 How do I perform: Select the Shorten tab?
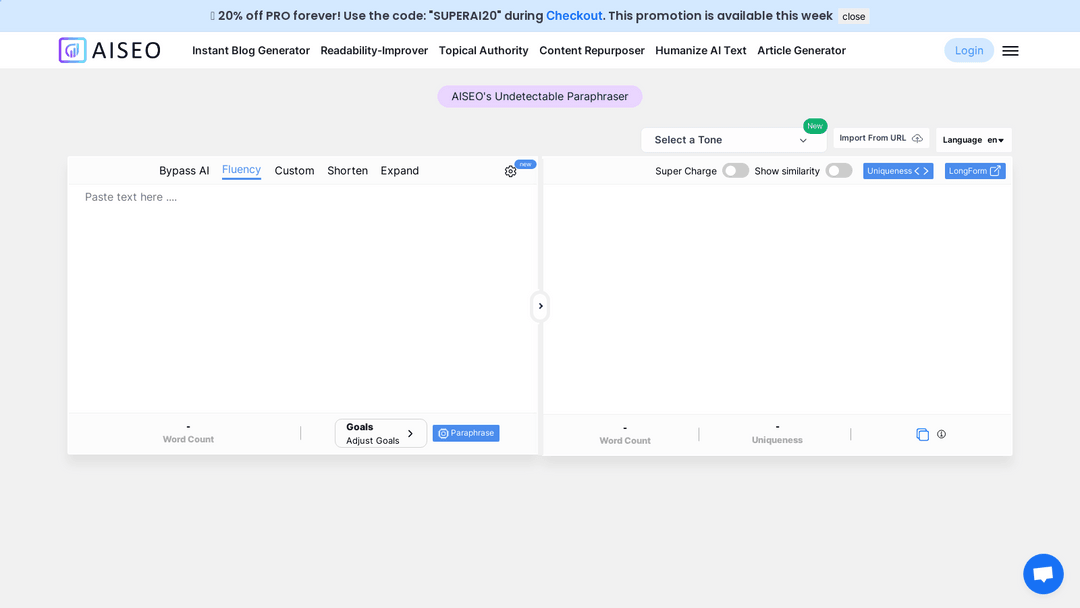pos(347,171)
